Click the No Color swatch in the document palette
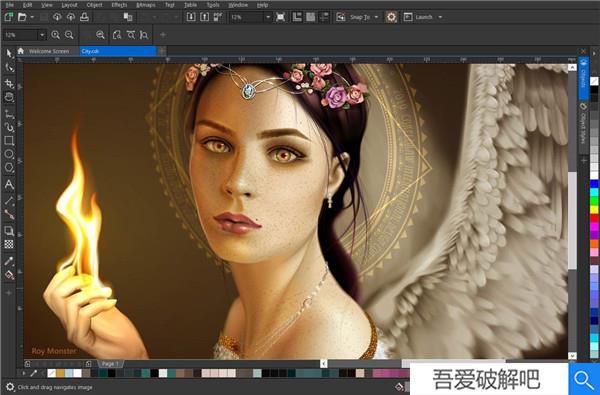This screenshot has width=600, height=395. point(51,373)
